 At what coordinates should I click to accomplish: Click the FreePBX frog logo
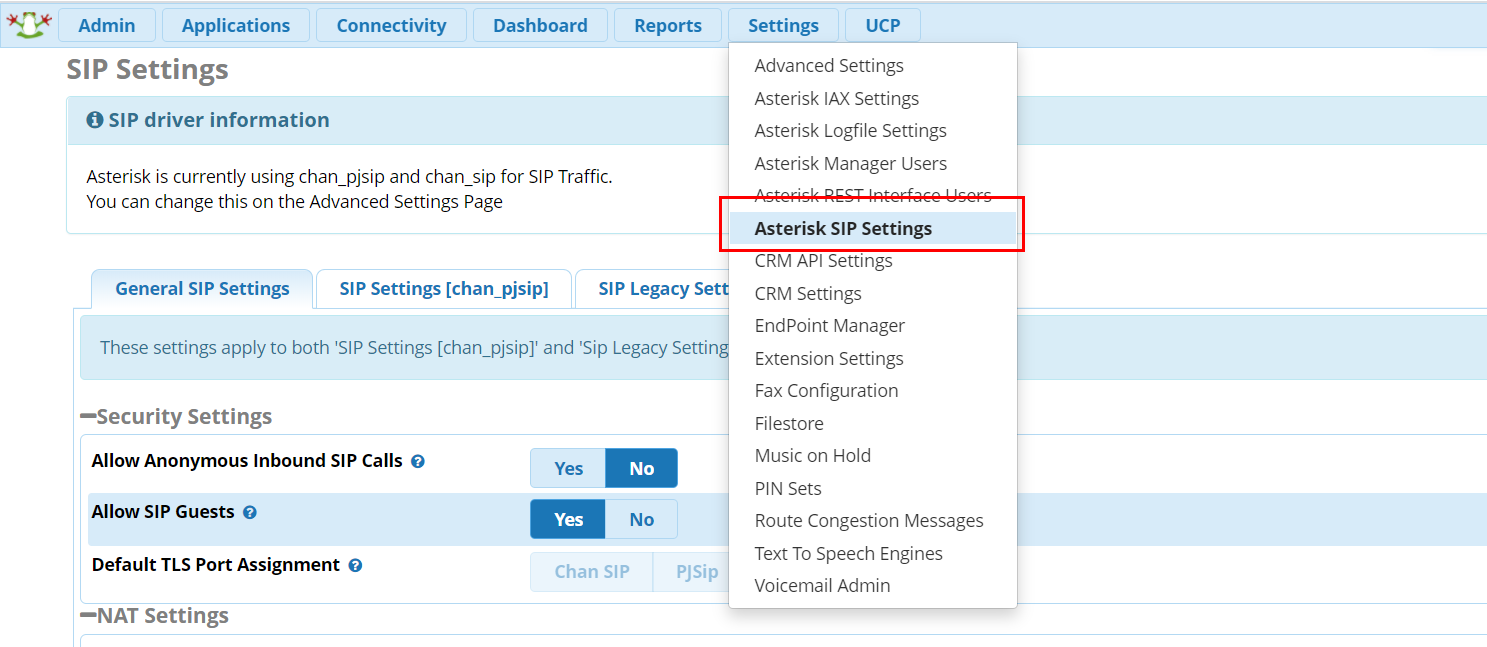tap(27, 25)
